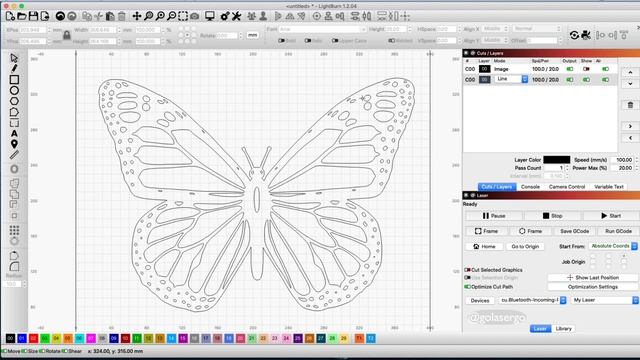The image size is (640, 360).
Task: Create a new project file
Action: click(10, 16)
